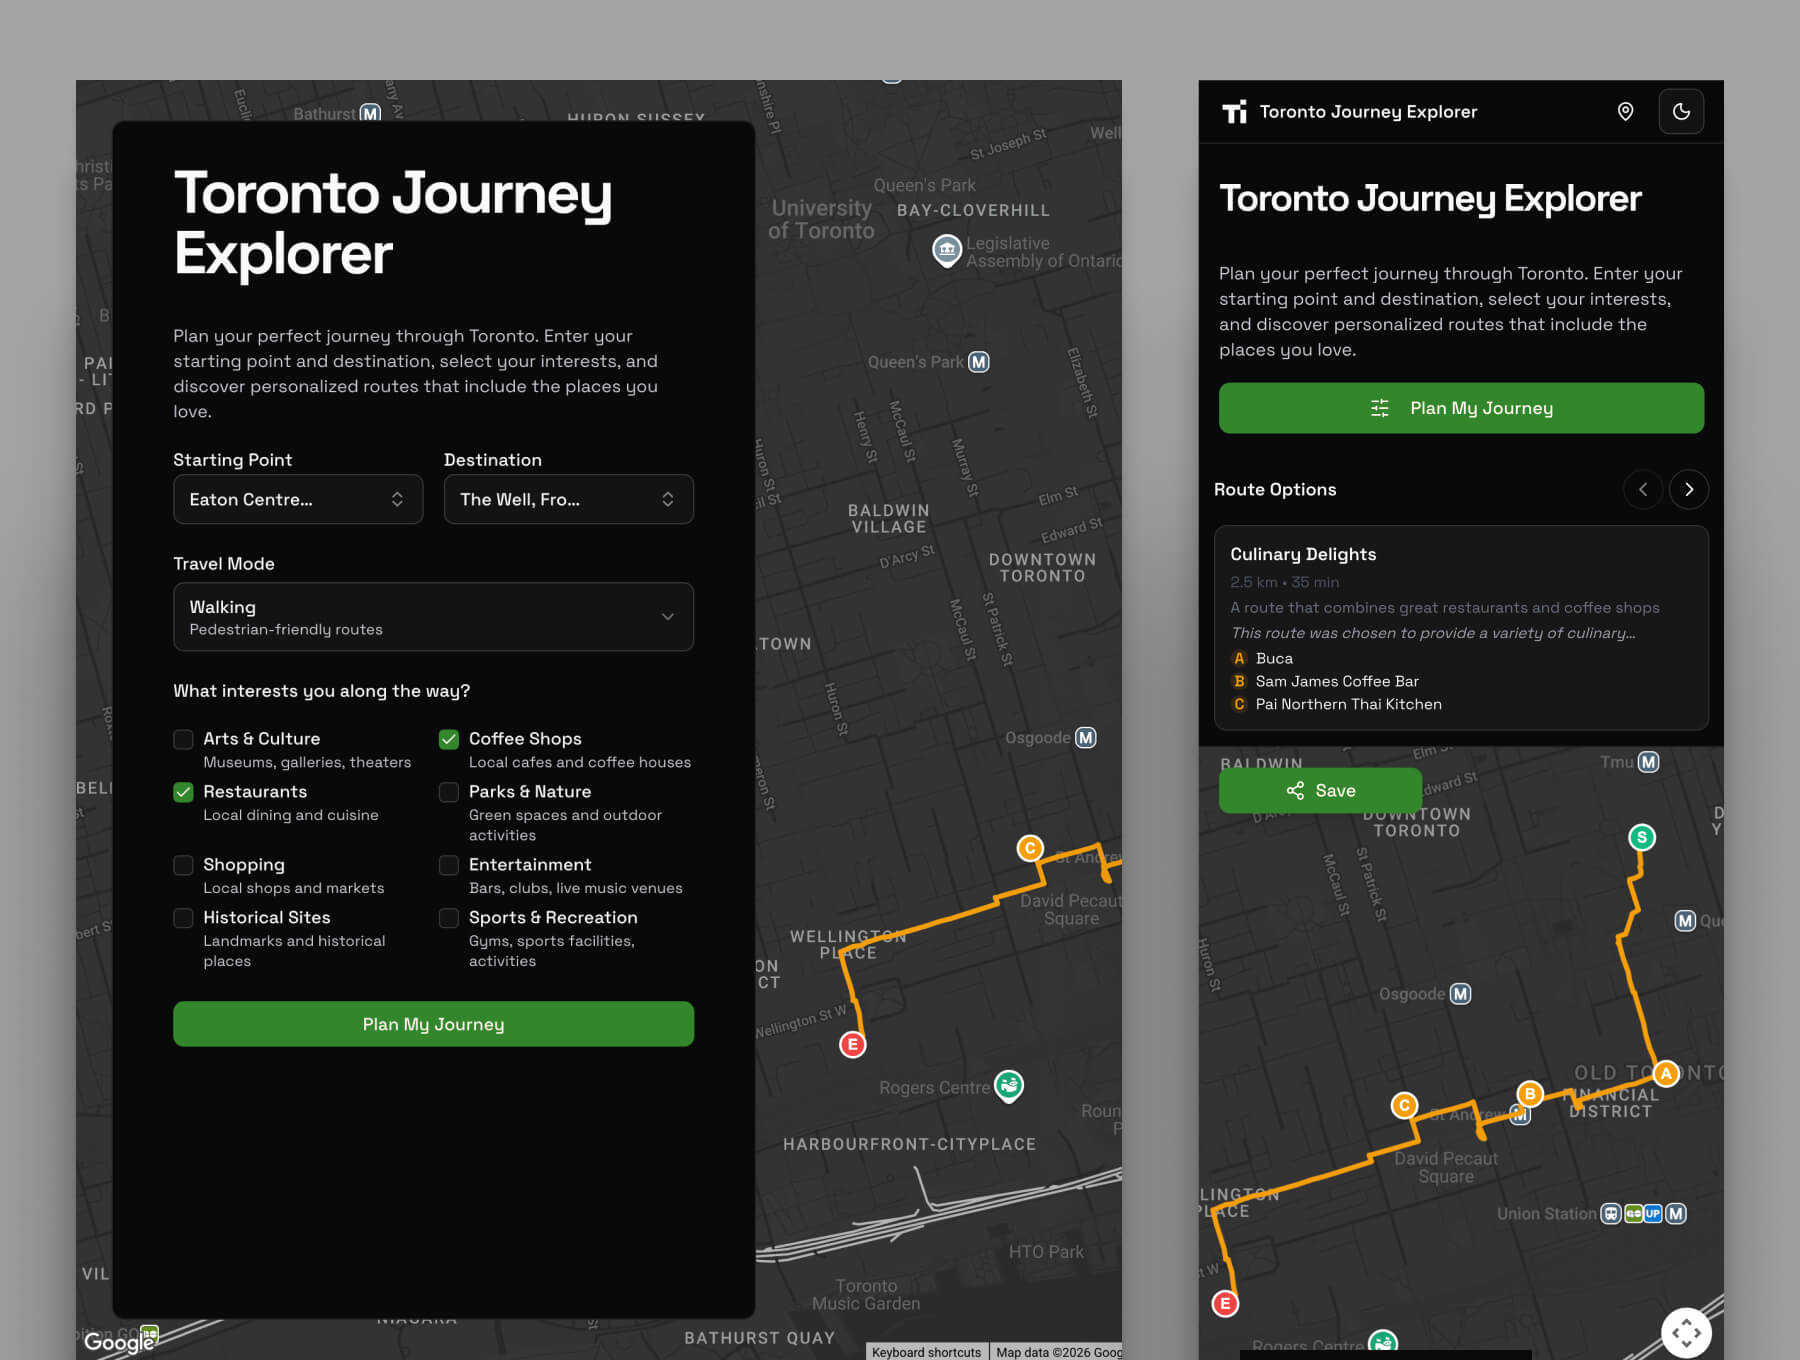
Task: Click the Buca stop in the route list
Action: (1274, 658)
